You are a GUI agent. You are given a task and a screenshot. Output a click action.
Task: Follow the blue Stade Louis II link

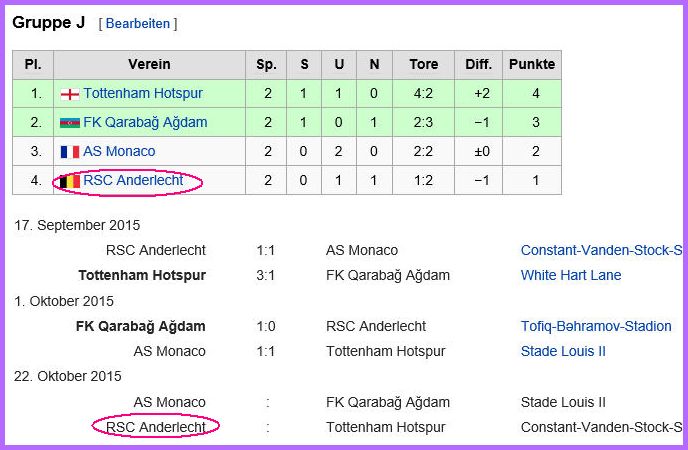[563, 351]
